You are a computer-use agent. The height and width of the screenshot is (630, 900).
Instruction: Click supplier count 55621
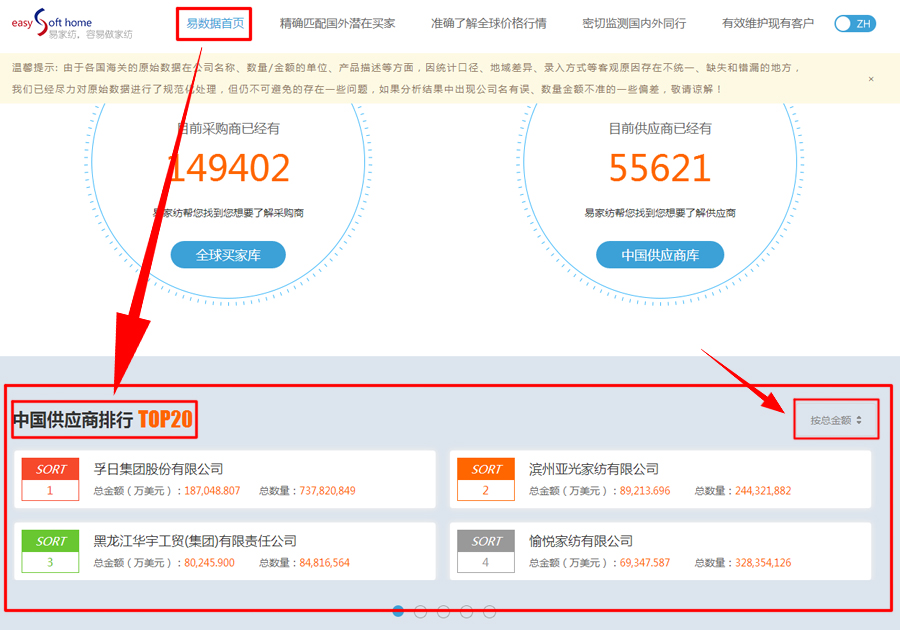click(660, 168)
